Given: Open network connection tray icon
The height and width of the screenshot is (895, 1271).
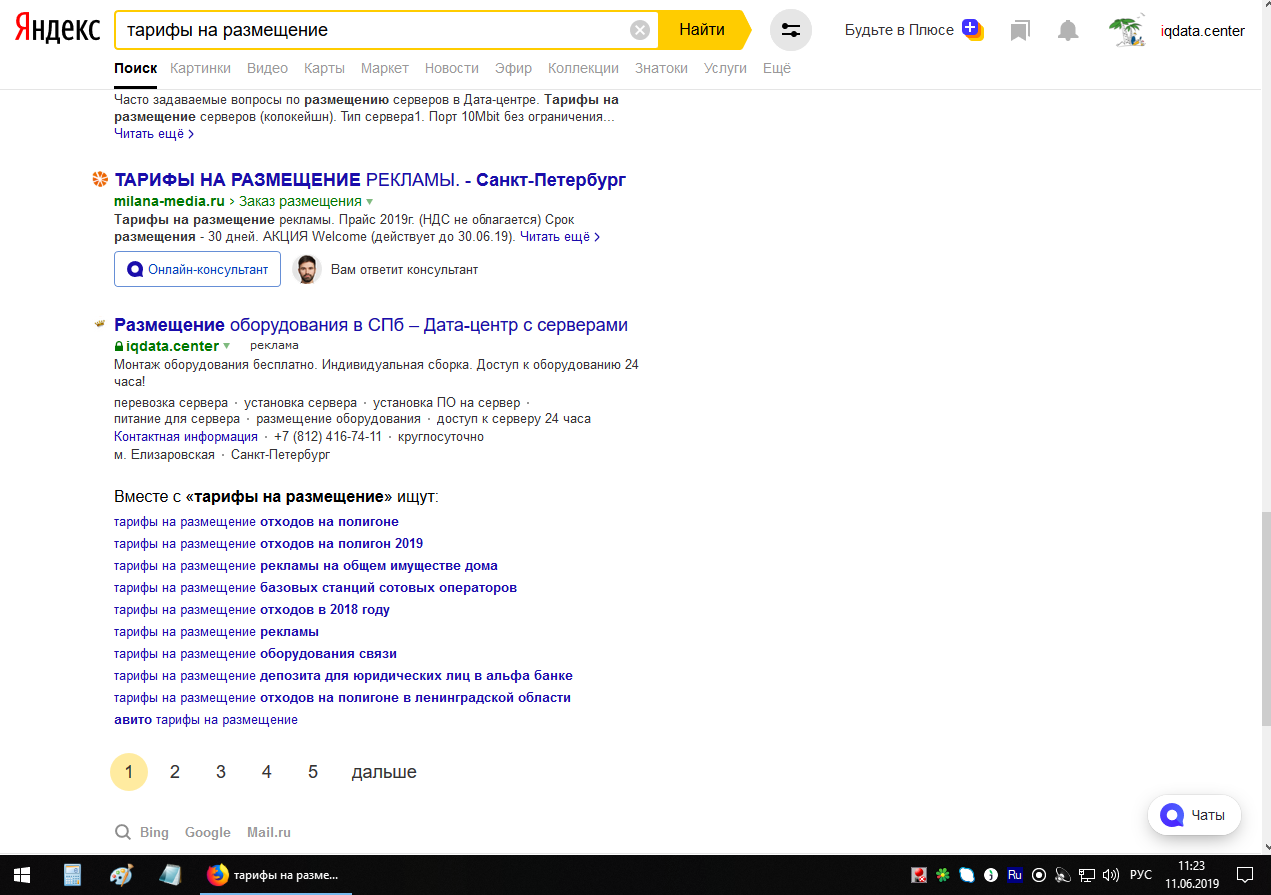Looking at the screenshot, I should click(1087, 875).
